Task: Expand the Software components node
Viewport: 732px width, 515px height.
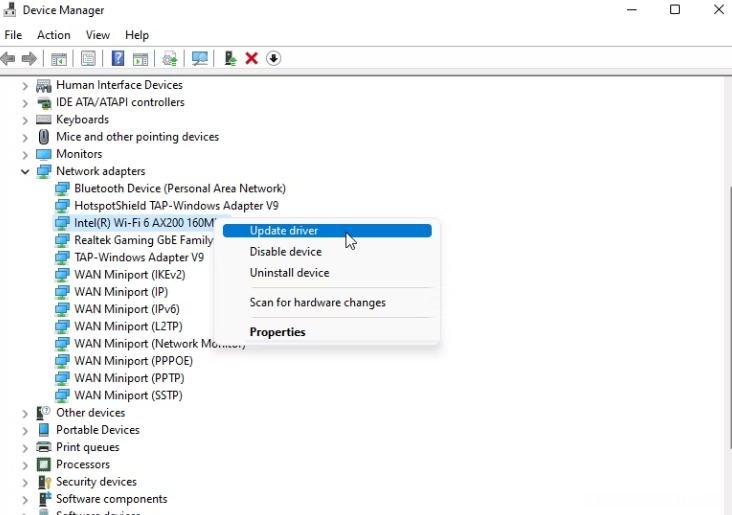Action: [25, 500]
